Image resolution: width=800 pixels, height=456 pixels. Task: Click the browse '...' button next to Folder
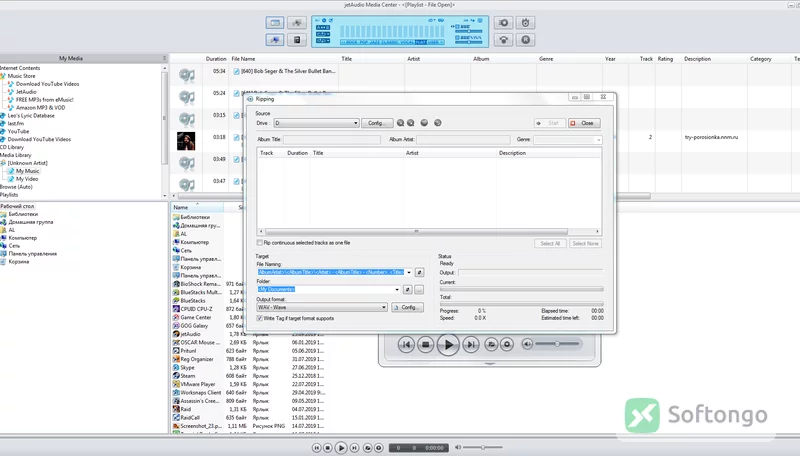pos(419,290)
